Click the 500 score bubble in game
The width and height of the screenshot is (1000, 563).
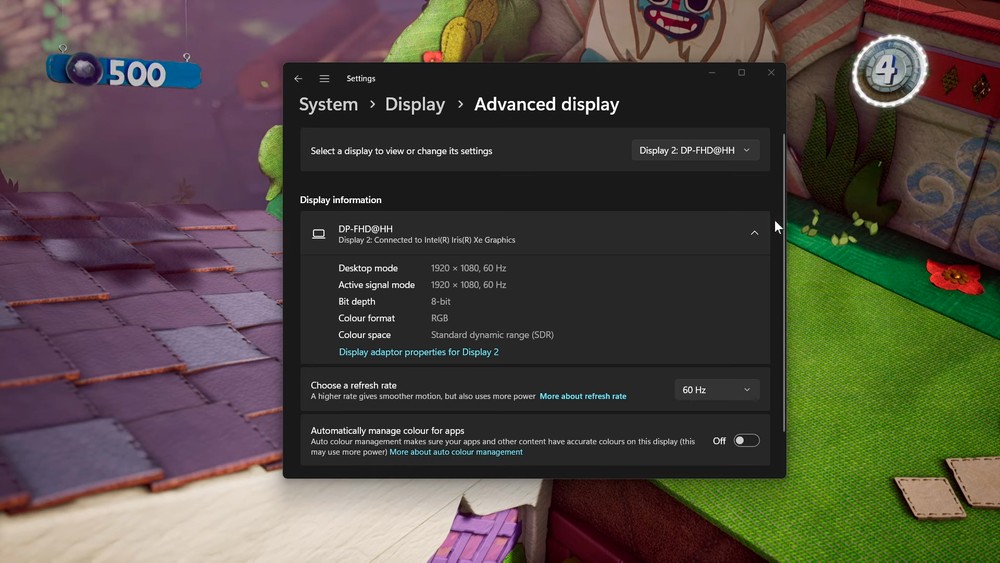tap(123, 72)
